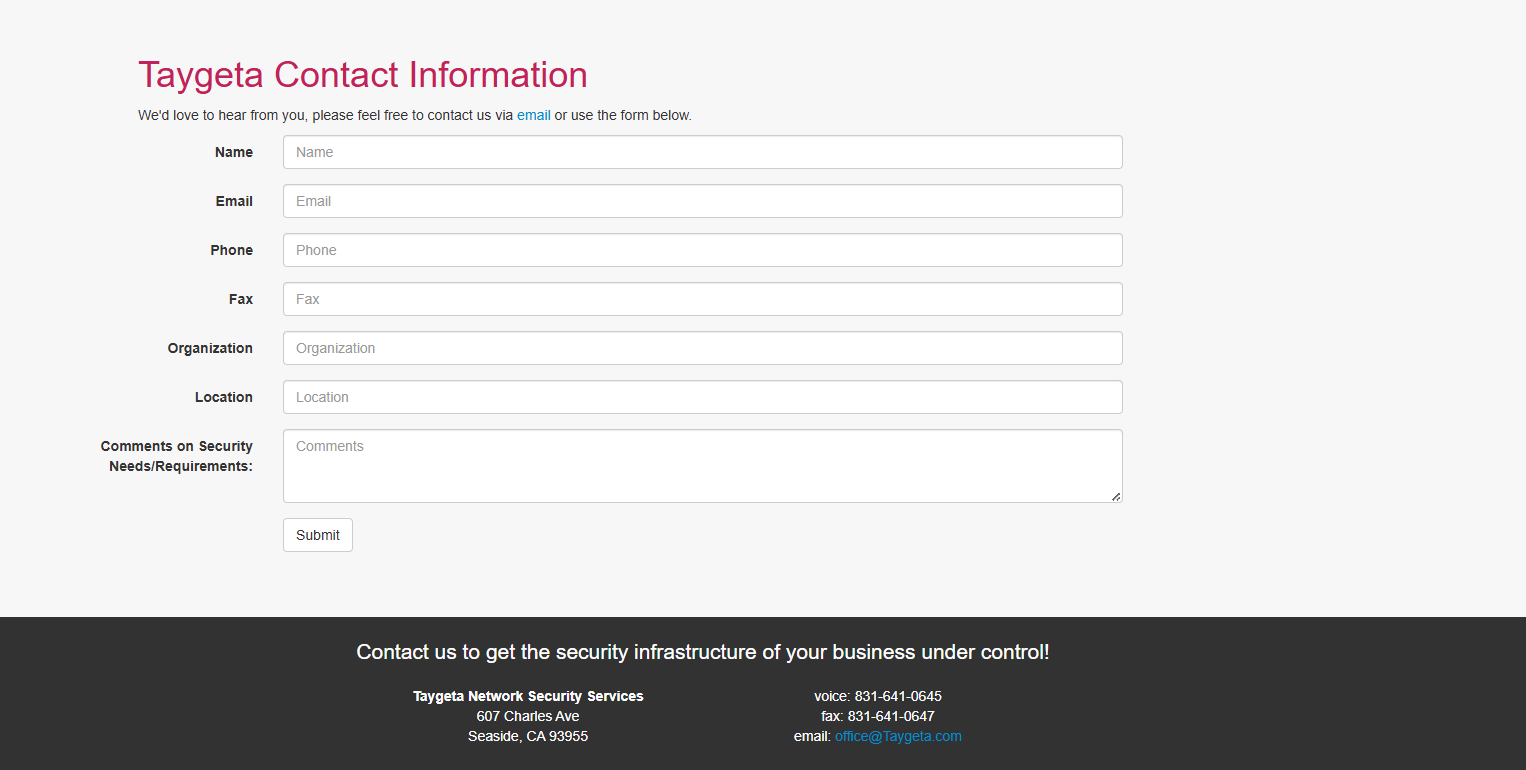Click the Seaside, CA 93955 text
This screenshot has height=770, width=1526.
(x=528, y=736)
